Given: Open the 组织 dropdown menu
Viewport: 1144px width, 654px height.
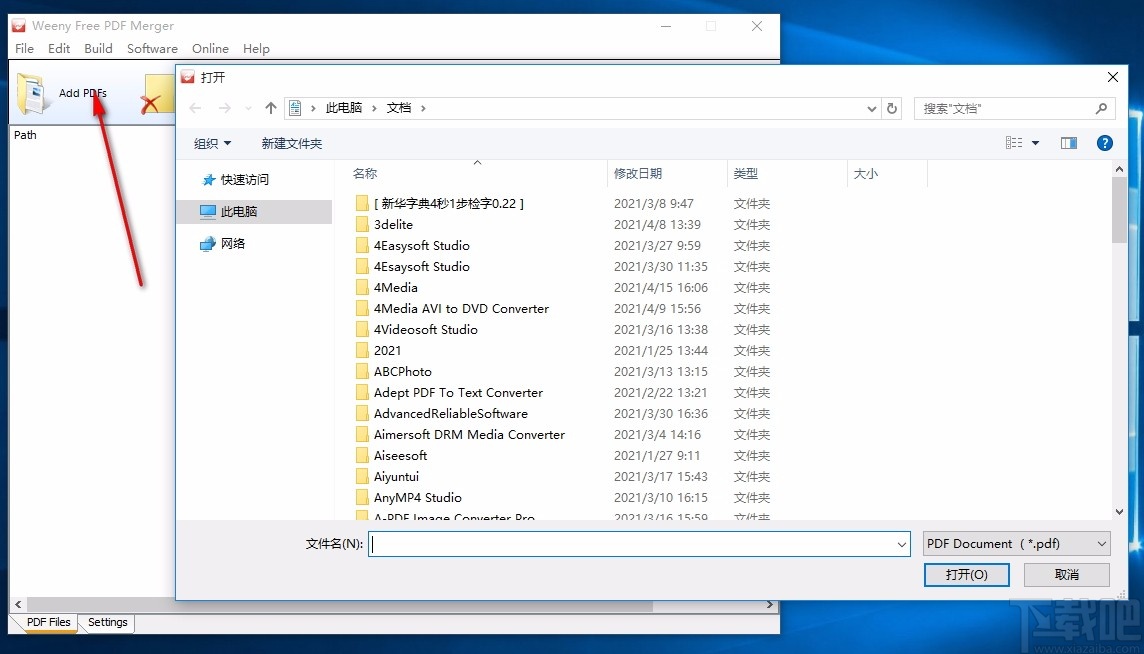Looking at the screenshot, I should 212,143.
